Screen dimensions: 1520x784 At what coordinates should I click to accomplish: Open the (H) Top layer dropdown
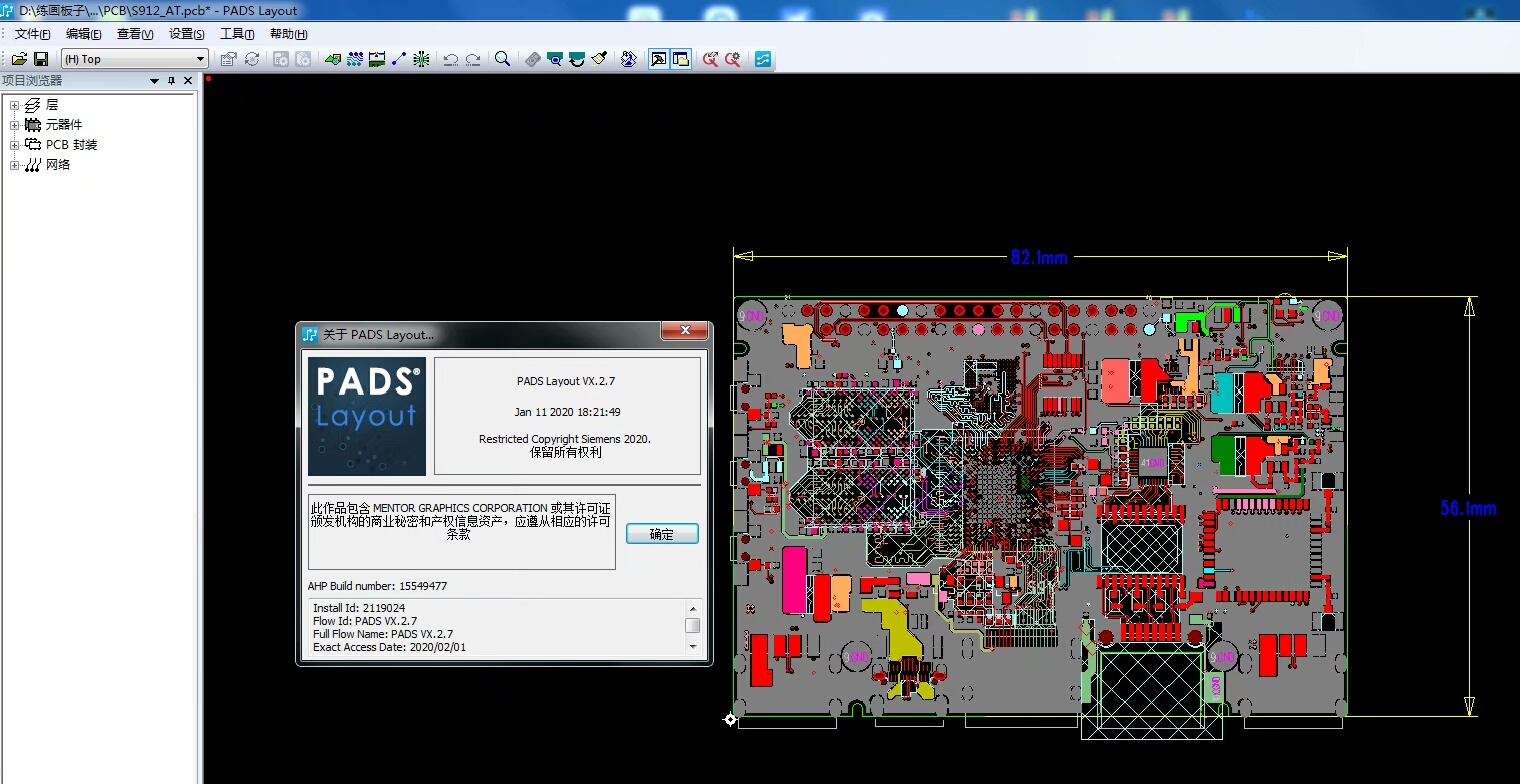[200, 59]
